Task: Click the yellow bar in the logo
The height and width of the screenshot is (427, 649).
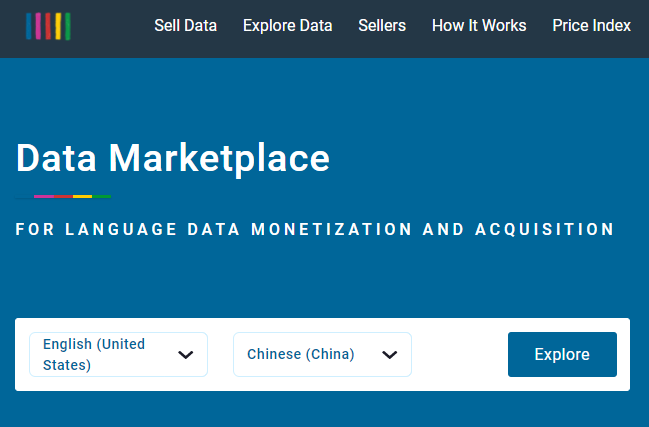Action: tap(58, 26)
